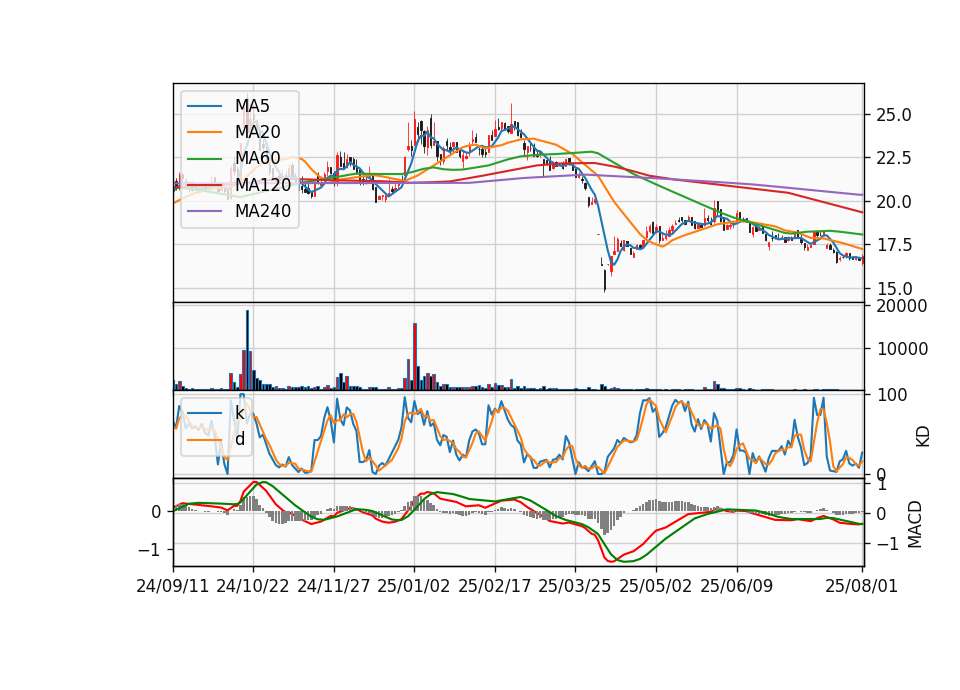
Task: Click the 25/01/02 date label
Action: coord(414,586)
